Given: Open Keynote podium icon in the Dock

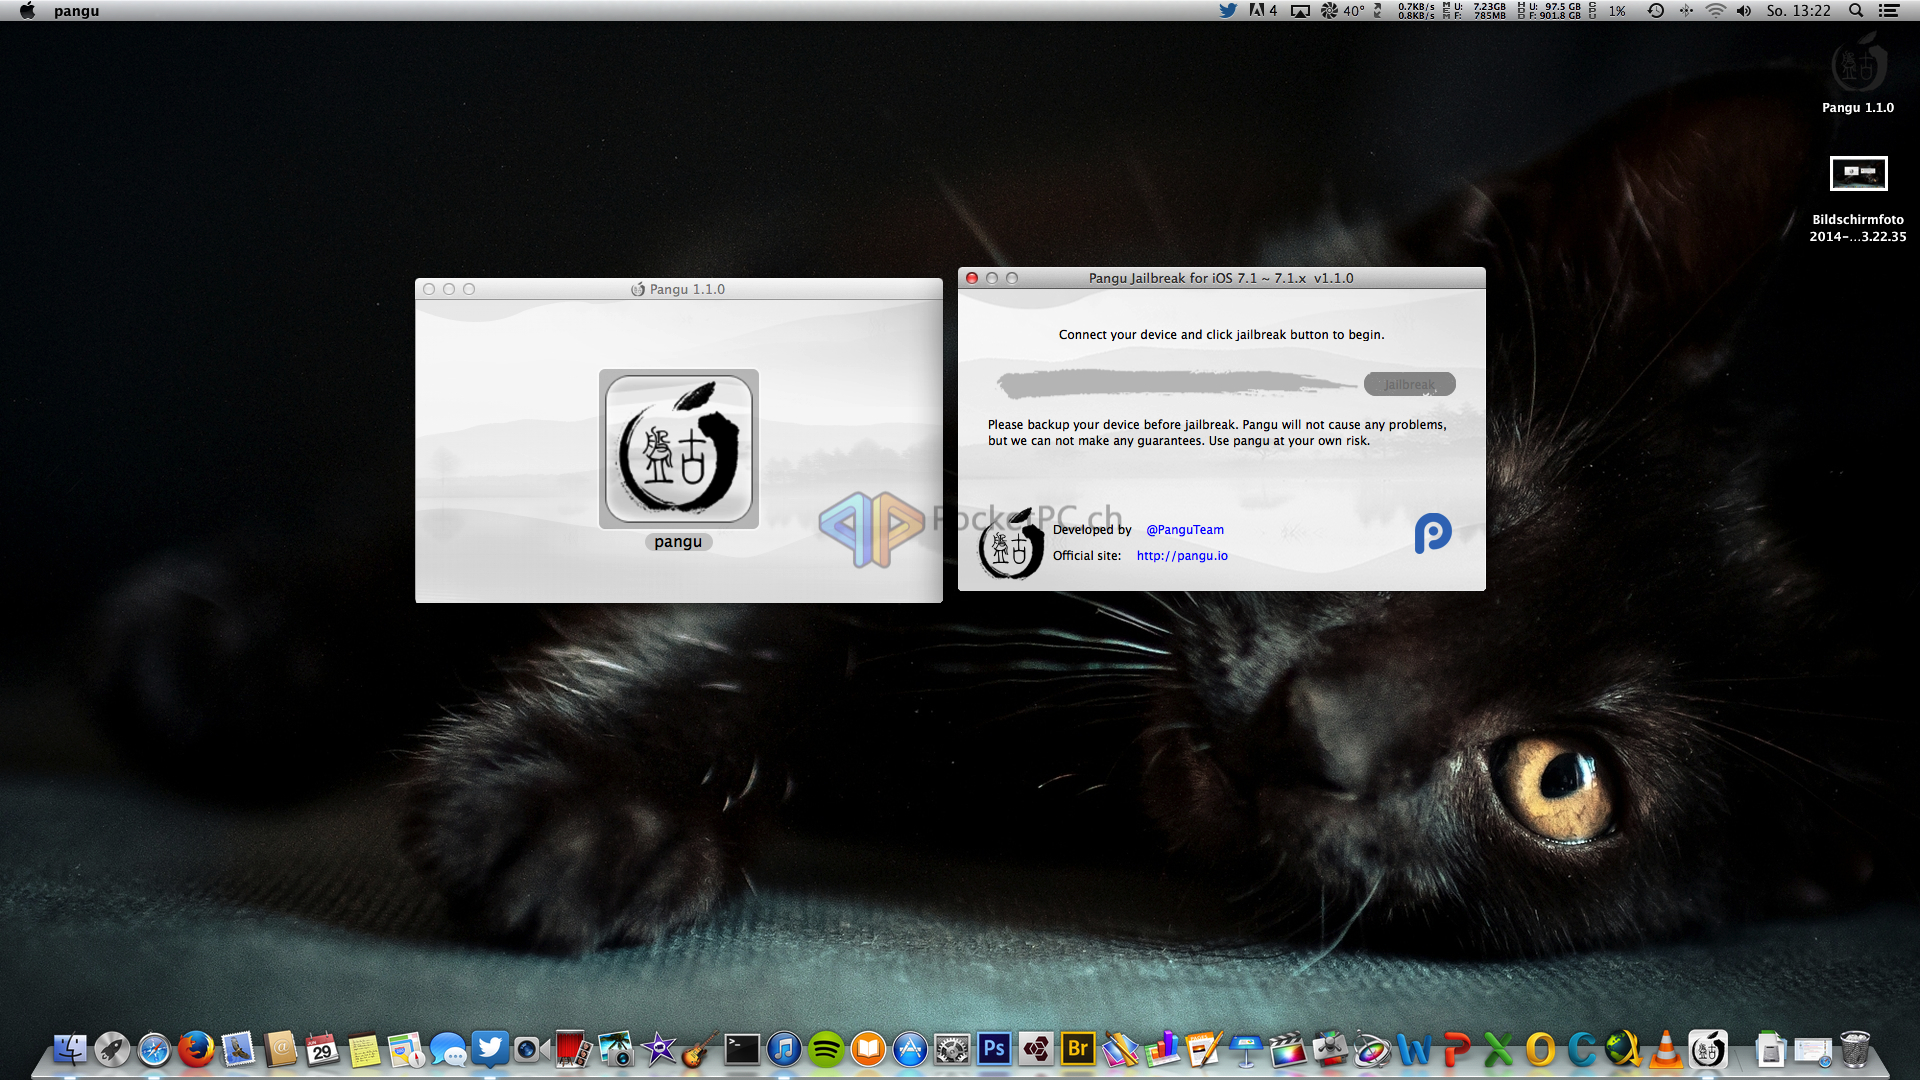Looking at the screenshot, I should [1246, 1049].
